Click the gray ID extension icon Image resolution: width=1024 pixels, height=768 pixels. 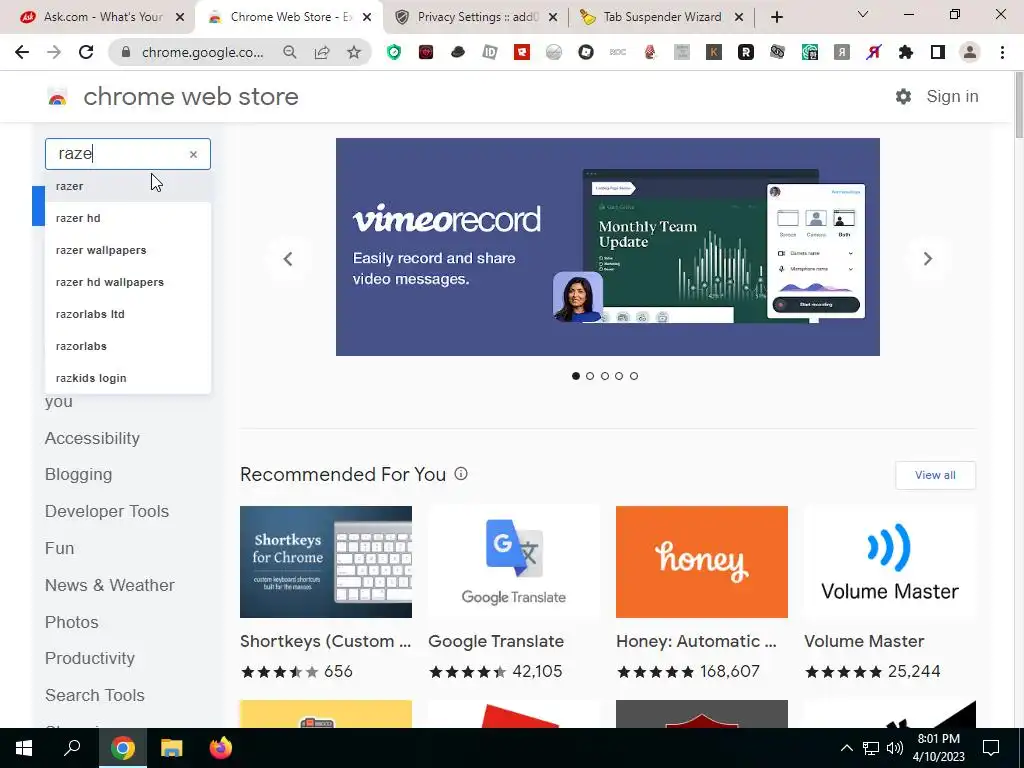pos(490,52)
